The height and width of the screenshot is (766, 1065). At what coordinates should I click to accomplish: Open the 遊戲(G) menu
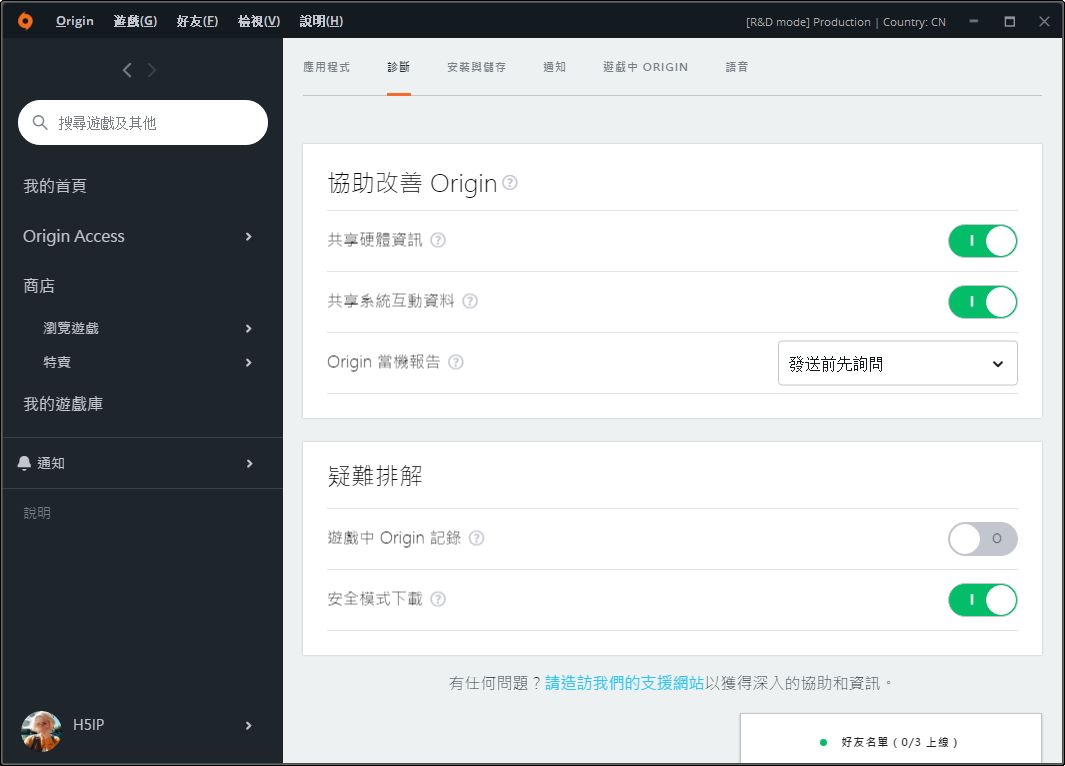point(135,21)
